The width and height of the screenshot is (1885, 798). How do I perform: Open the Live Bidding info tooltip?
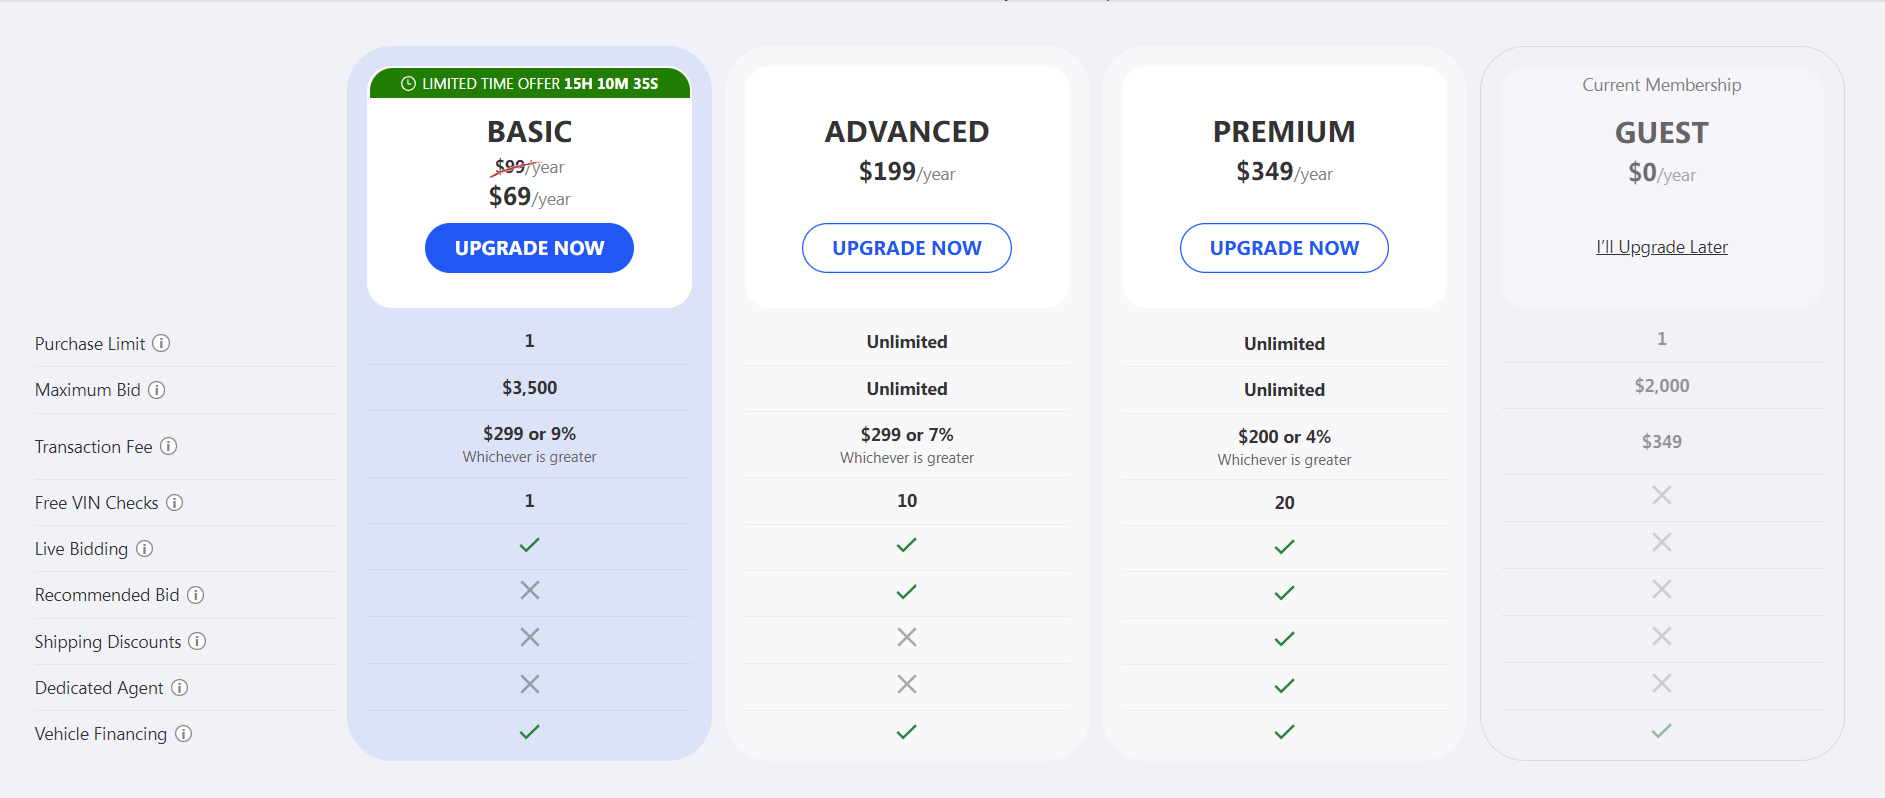click(x=144, y=549)
